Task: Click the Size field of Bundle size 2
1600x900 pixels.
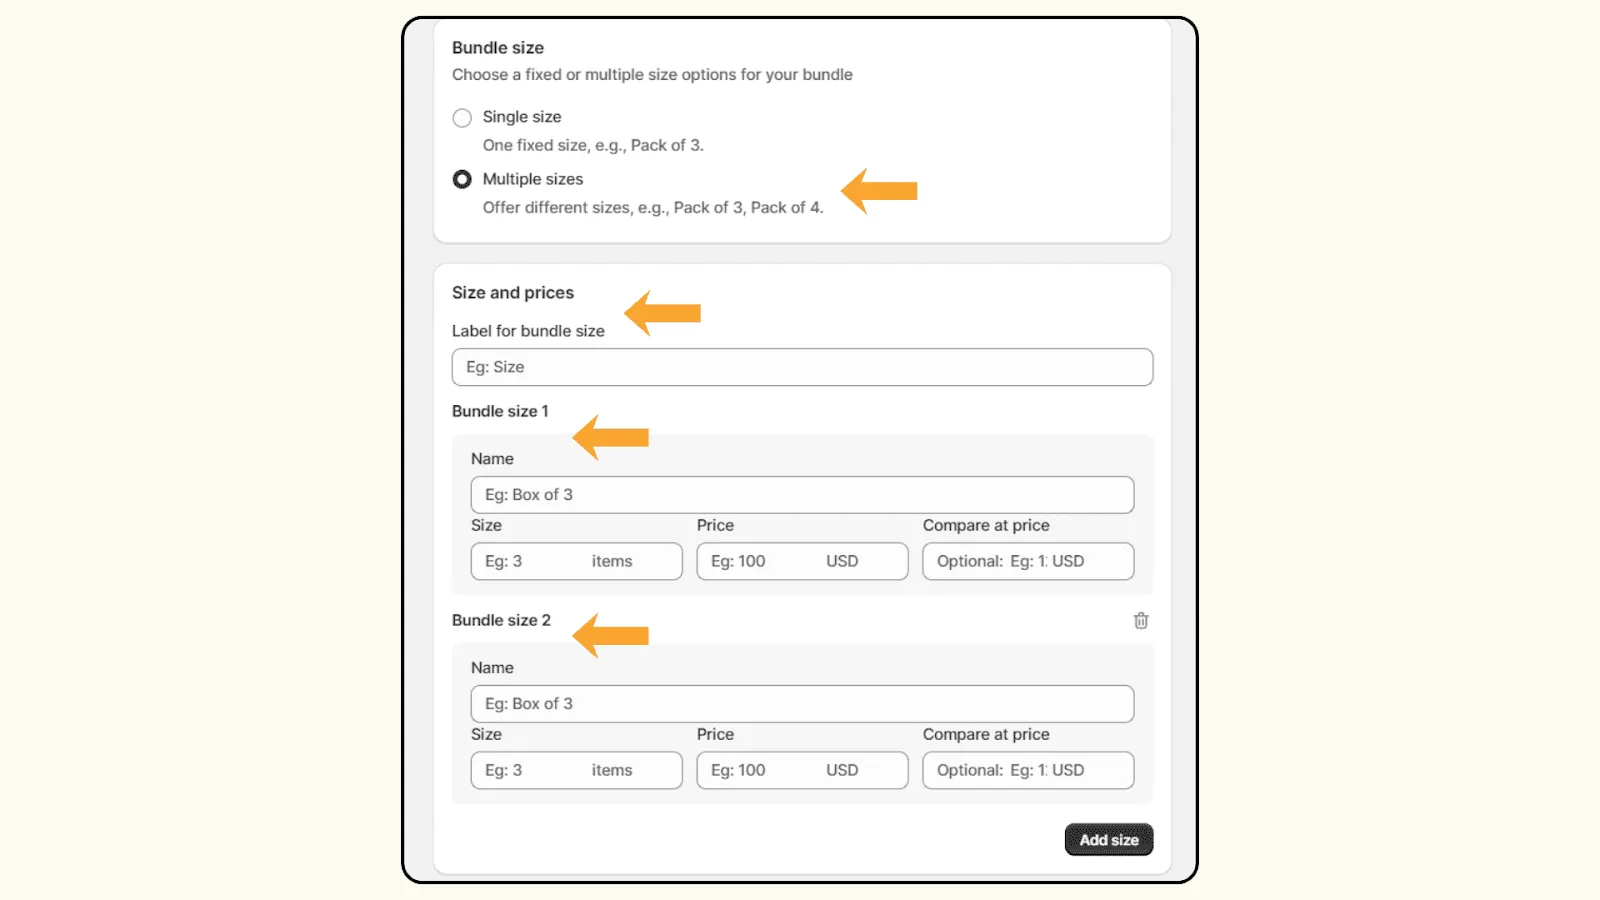Action: 540,770
